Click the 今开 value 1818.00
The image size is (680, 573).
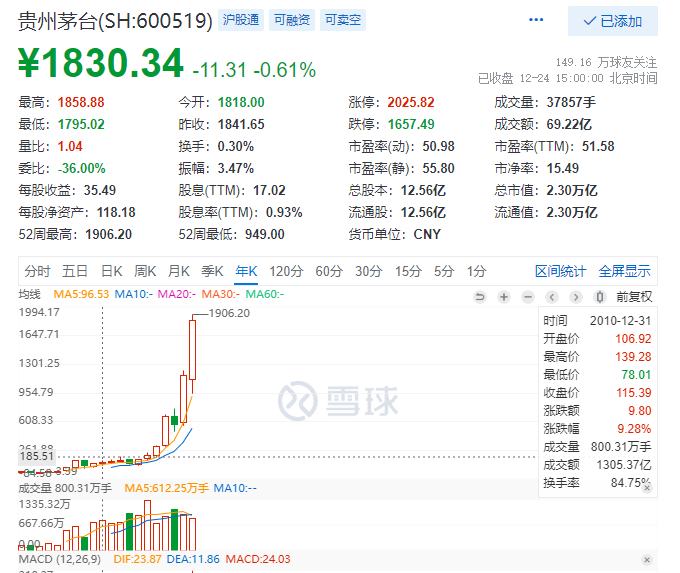(x=241, y=102)
